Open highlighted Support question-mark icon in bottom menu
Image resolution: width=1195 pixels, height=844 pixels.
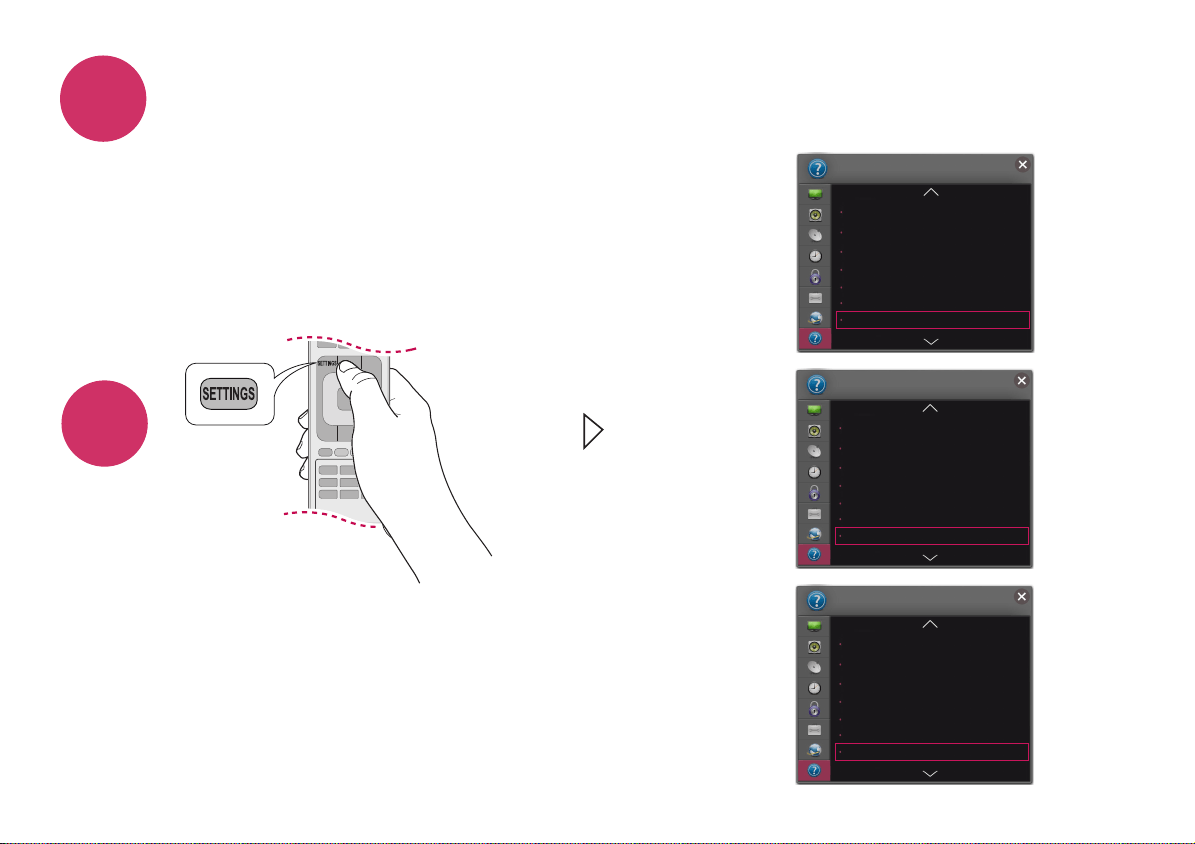813,771
